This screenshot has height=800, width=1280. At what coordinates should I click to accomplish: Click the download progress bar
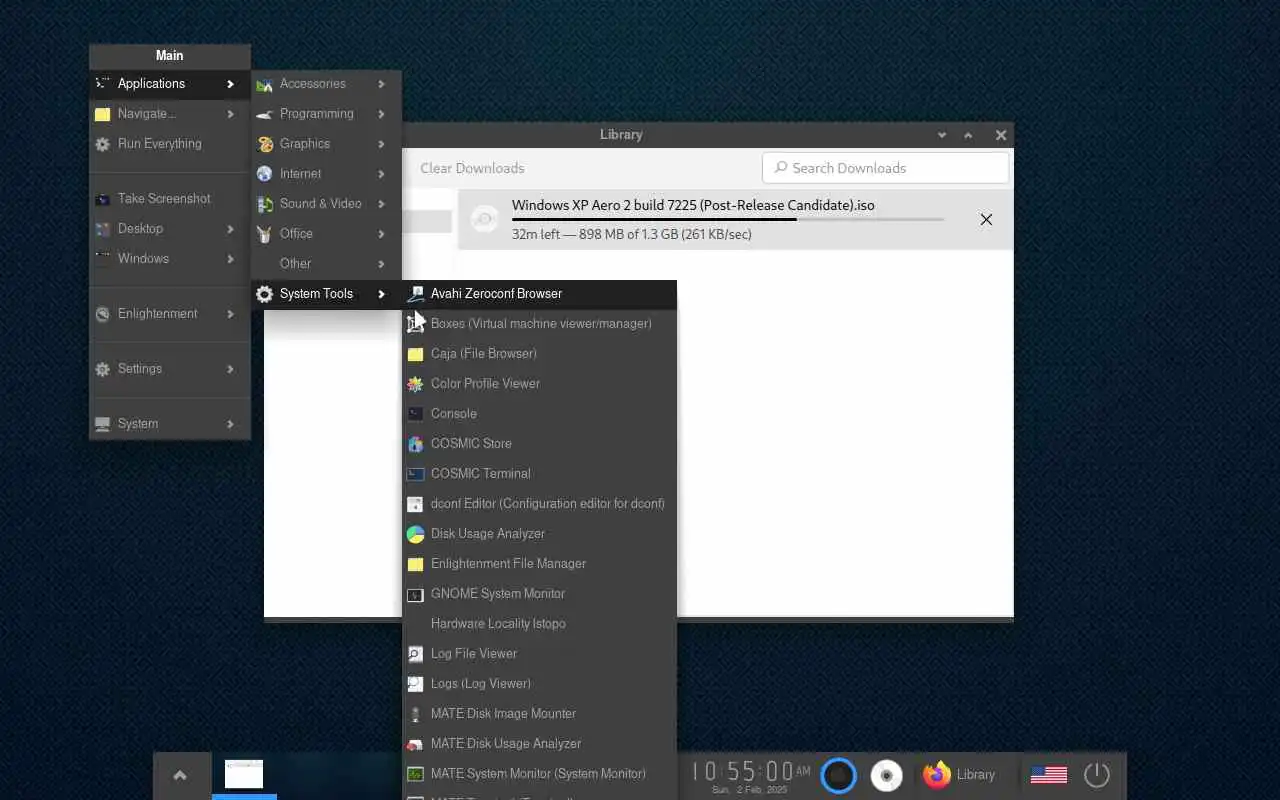tap(727, 219)
